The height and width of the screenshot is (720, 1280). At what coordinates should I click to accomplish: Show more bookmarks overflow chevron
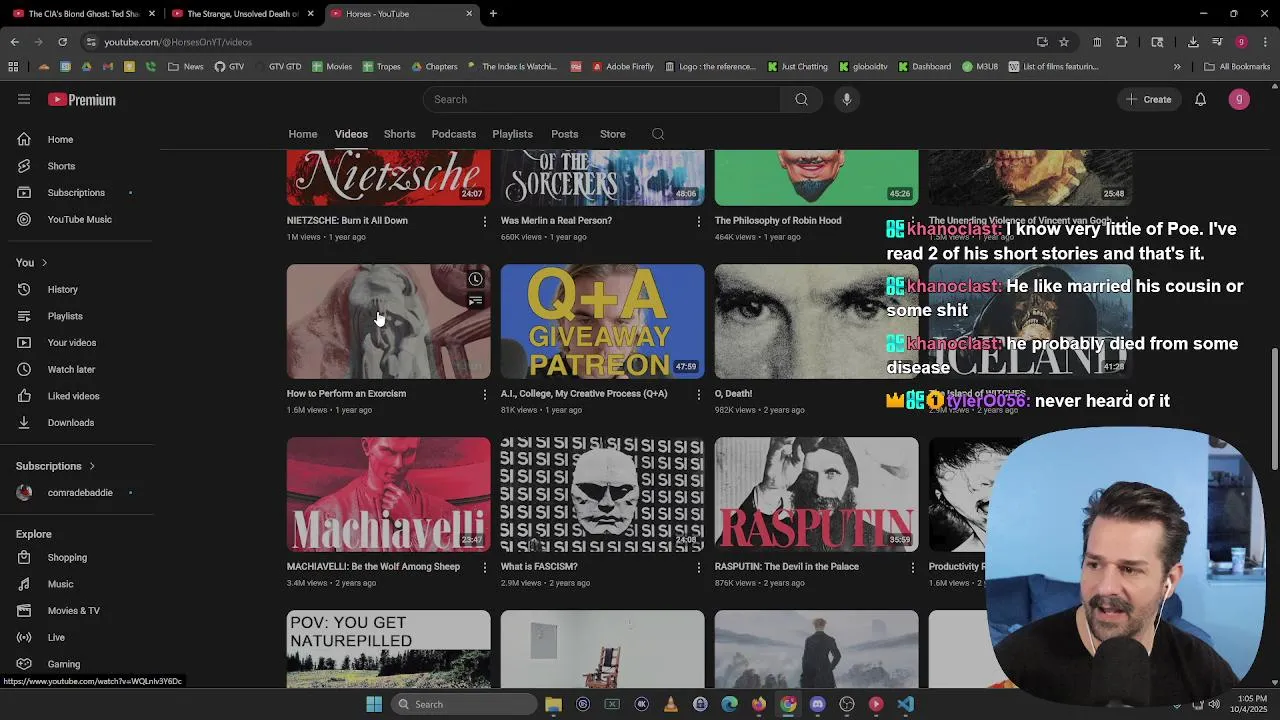click(1177, 67)
